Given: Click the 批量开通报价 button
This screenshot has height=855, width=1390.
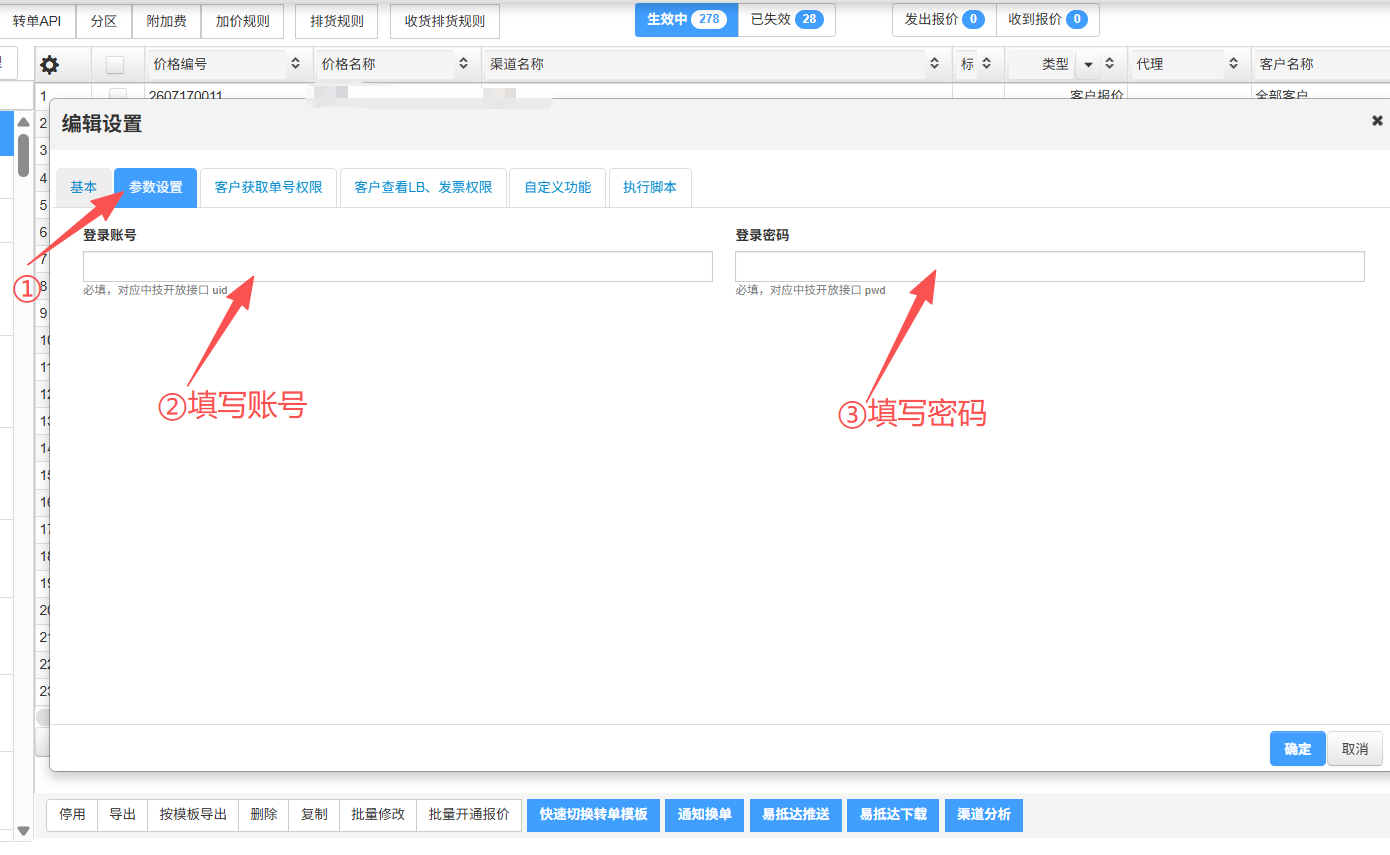Looking at the screenshot, I should [469, 815].
